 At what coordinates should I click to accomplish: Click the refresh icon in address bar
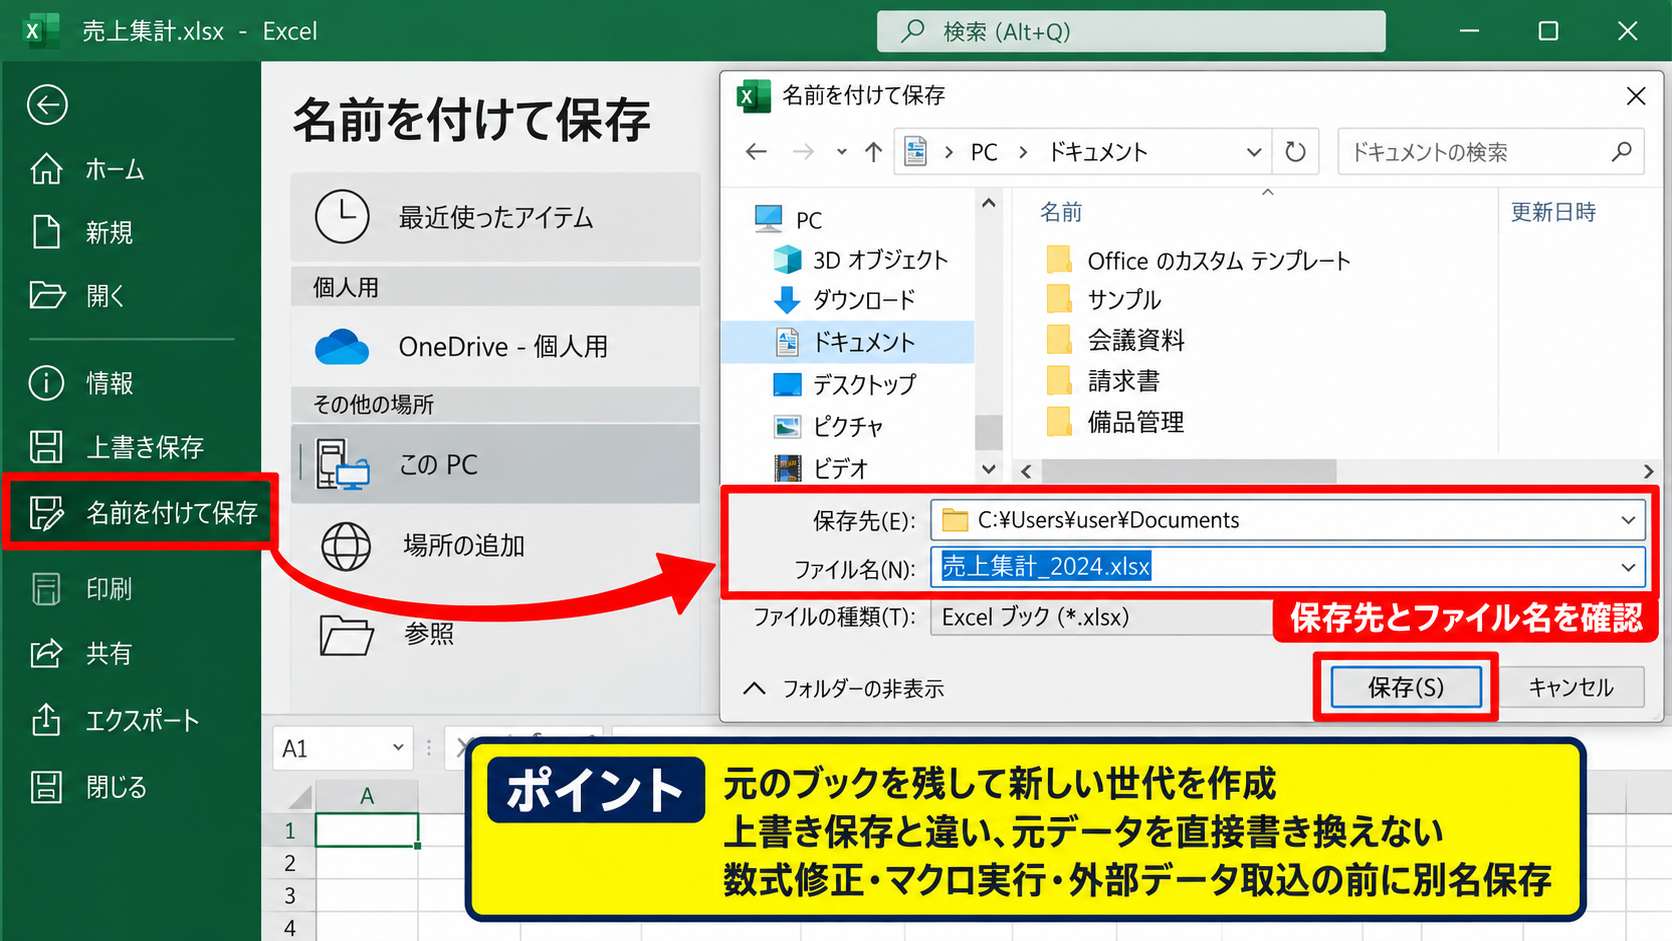(1295, 151)
